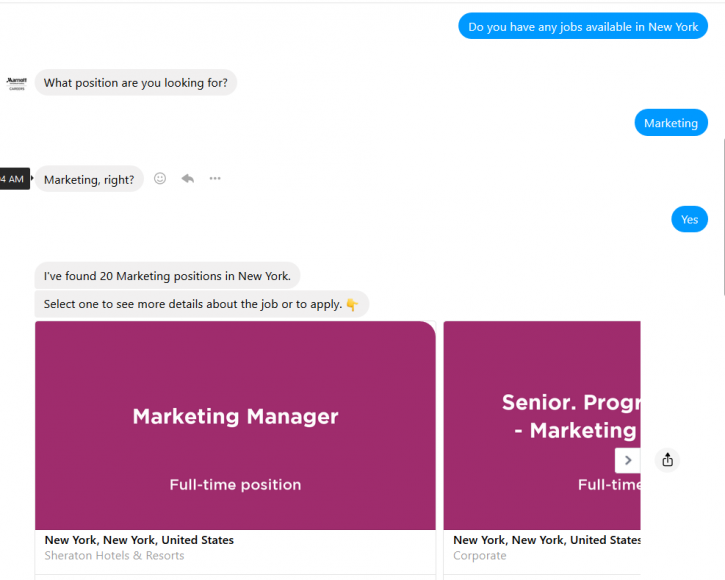Click the 'Select one to see more details' message
The height and width of the screenshot is (580, 725).
coord(201,304)
